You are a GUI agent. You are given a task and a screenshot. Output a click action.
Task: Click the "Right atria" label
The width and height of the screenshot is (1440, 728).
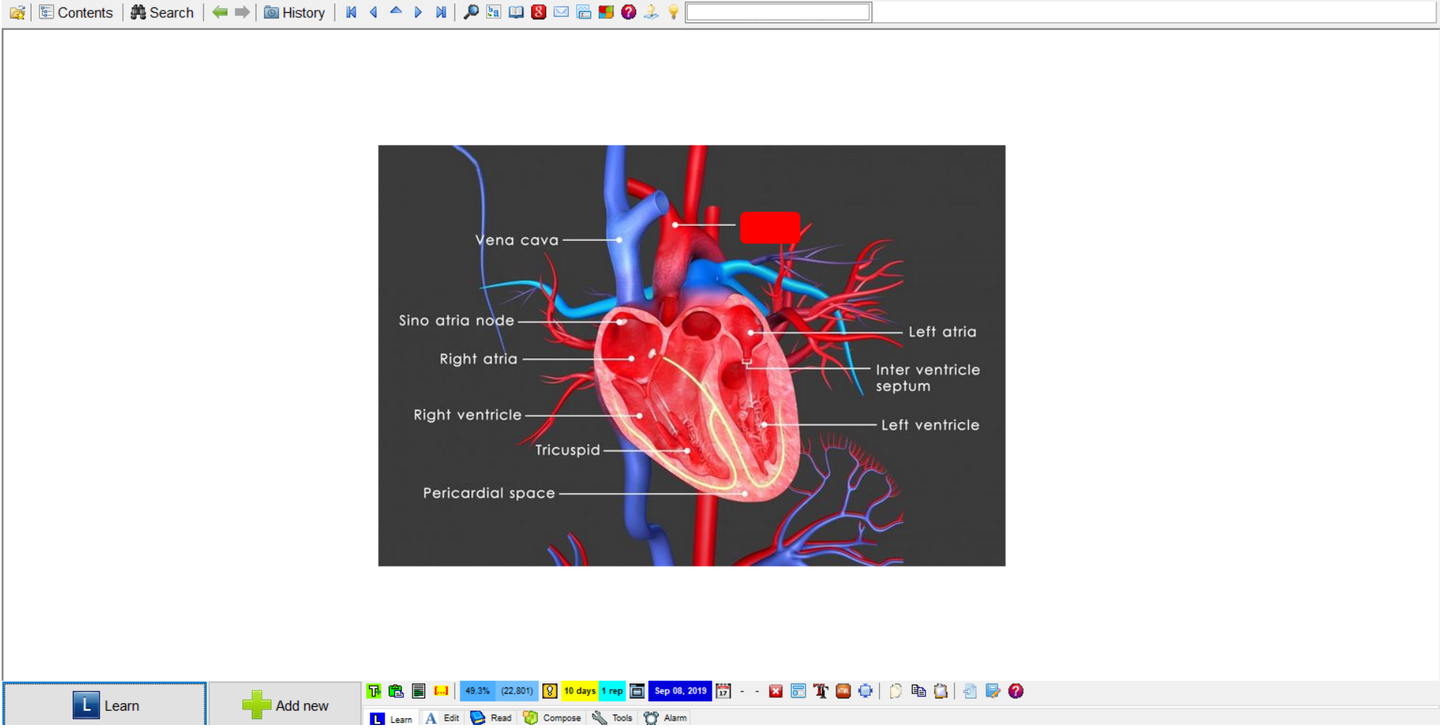pyautogui.click(x=479, y=359)
